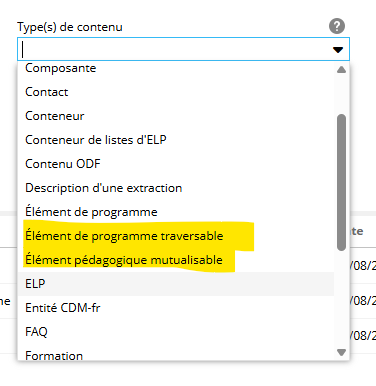
Task: Click the list scroll down arrow
Action: tap(341, 352)
